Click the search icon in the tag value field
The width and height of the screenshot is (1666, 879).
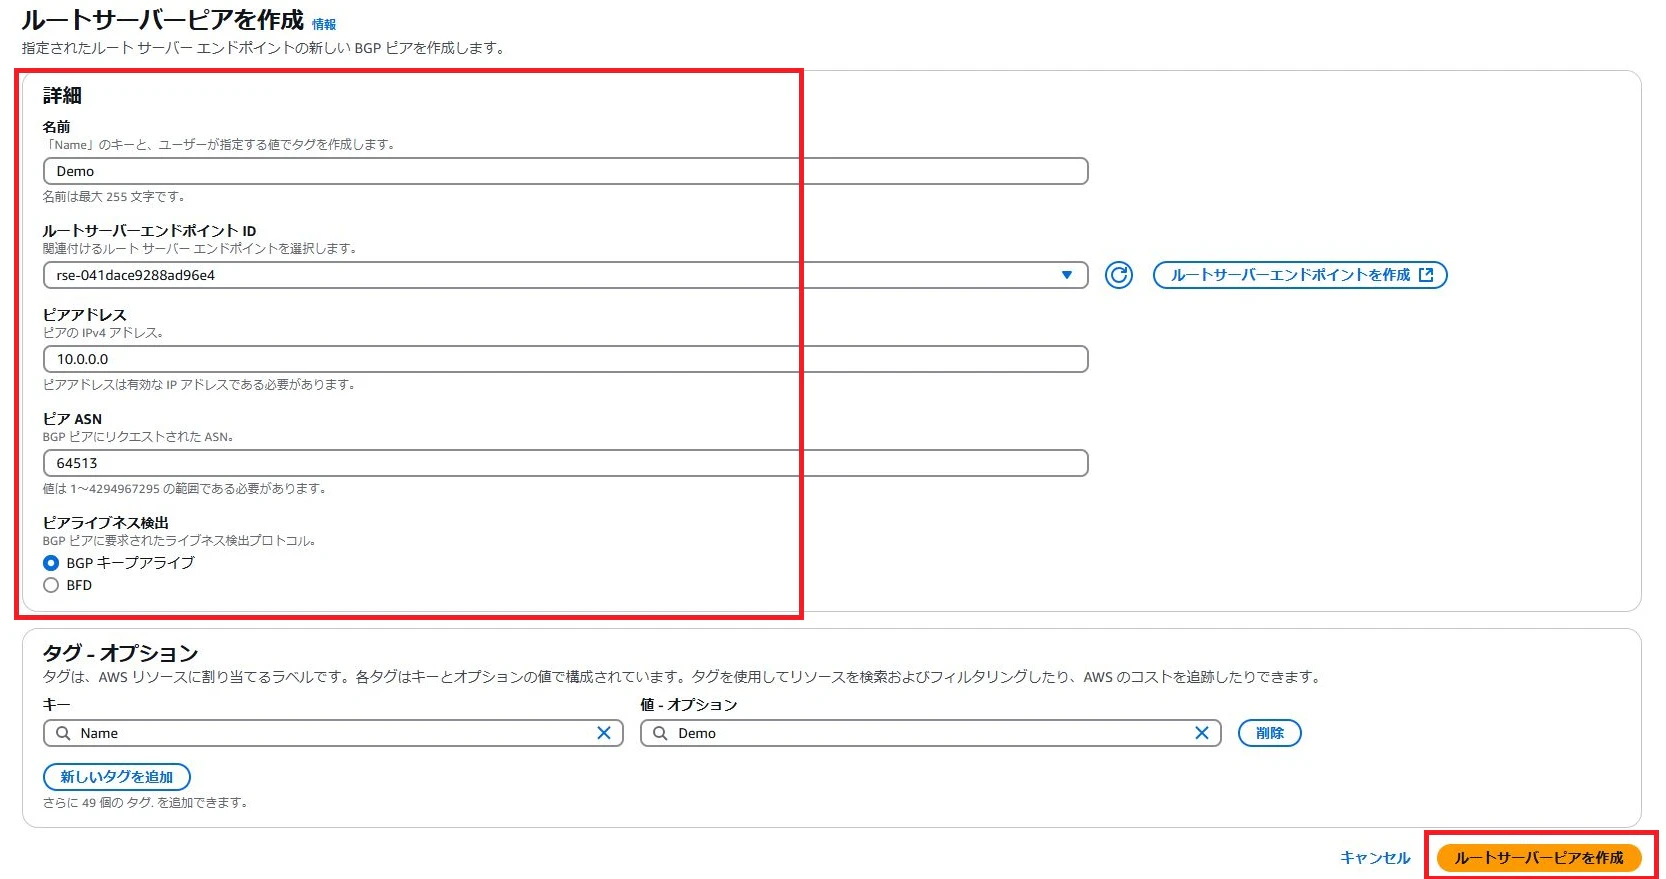coord(660,733)
